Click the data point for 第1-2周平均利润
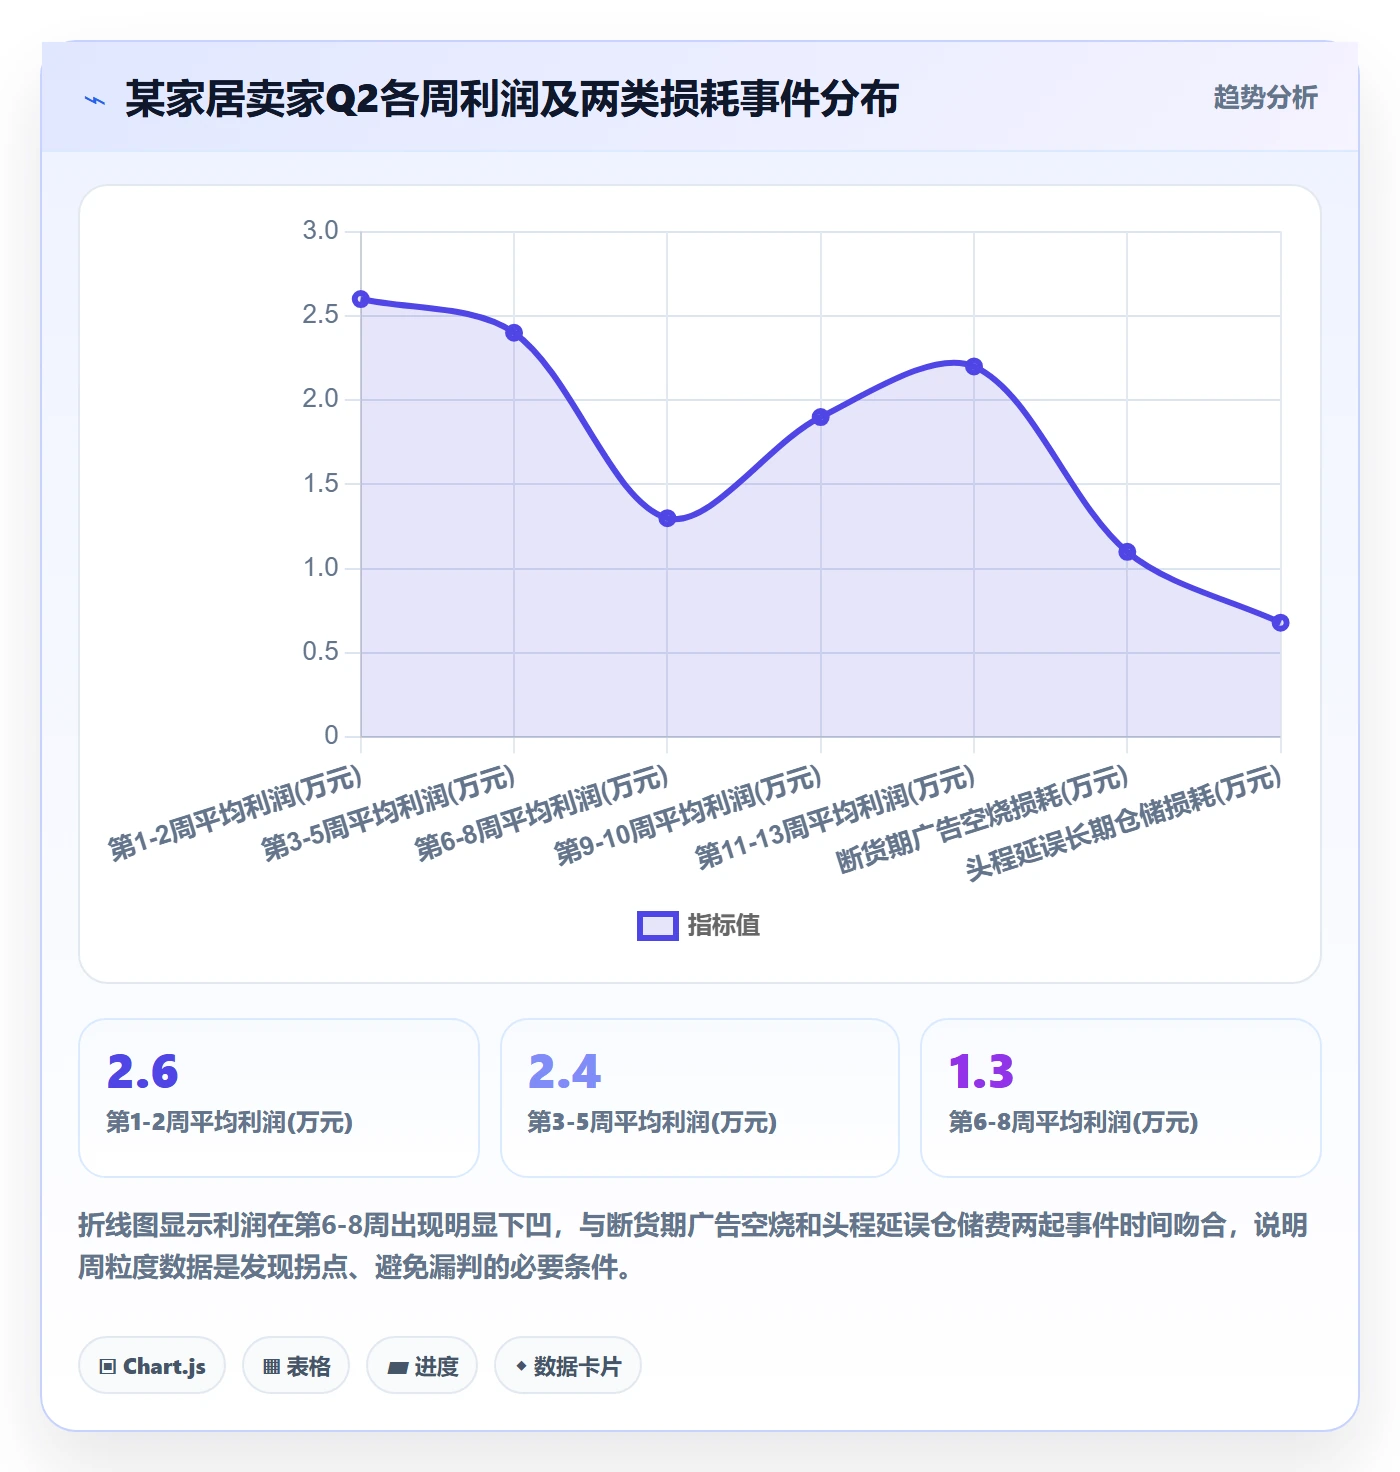 pos(361,299)
